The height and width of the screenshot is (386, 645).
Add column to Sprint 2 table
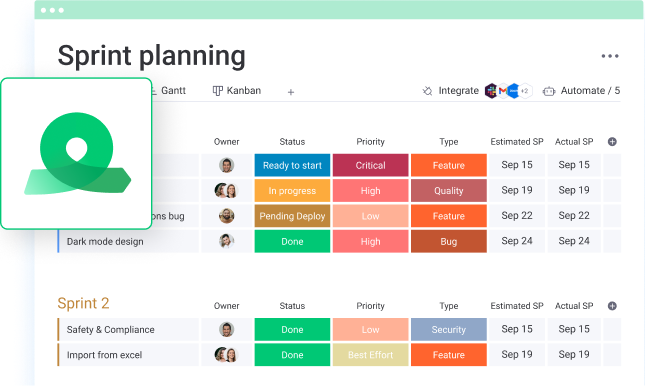coord(612,306)
